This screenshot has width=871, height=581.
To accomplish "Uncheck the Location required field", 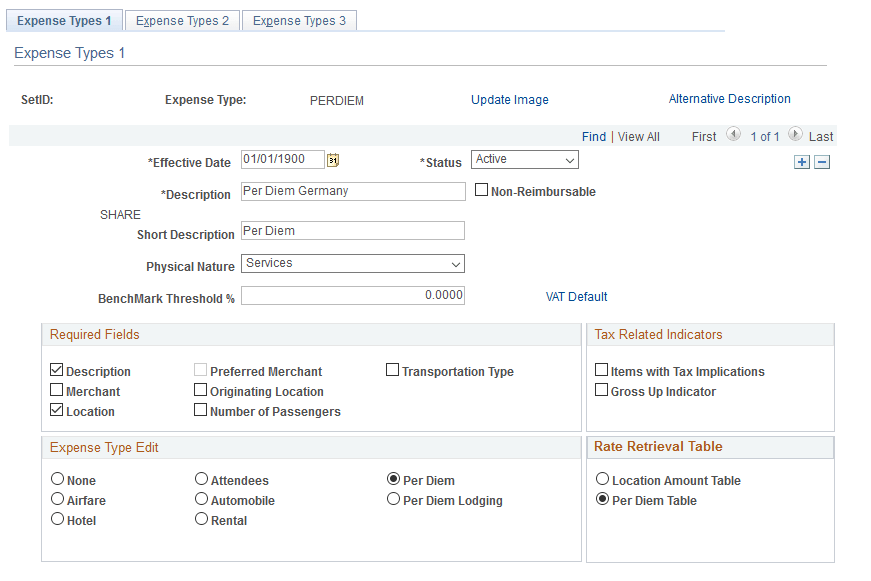I will point(56,410).
